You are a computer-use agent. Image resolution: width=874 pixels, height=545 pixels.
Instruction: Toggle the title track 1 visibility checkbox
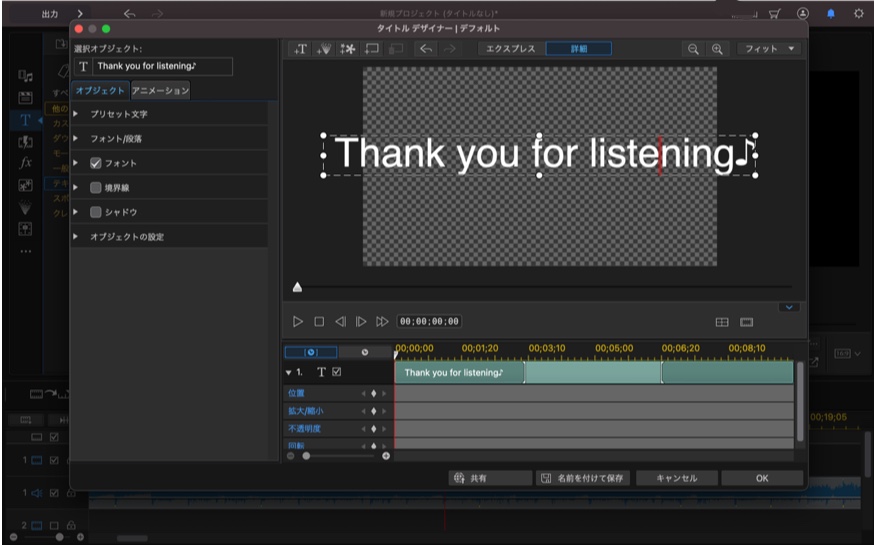[337, 372]
